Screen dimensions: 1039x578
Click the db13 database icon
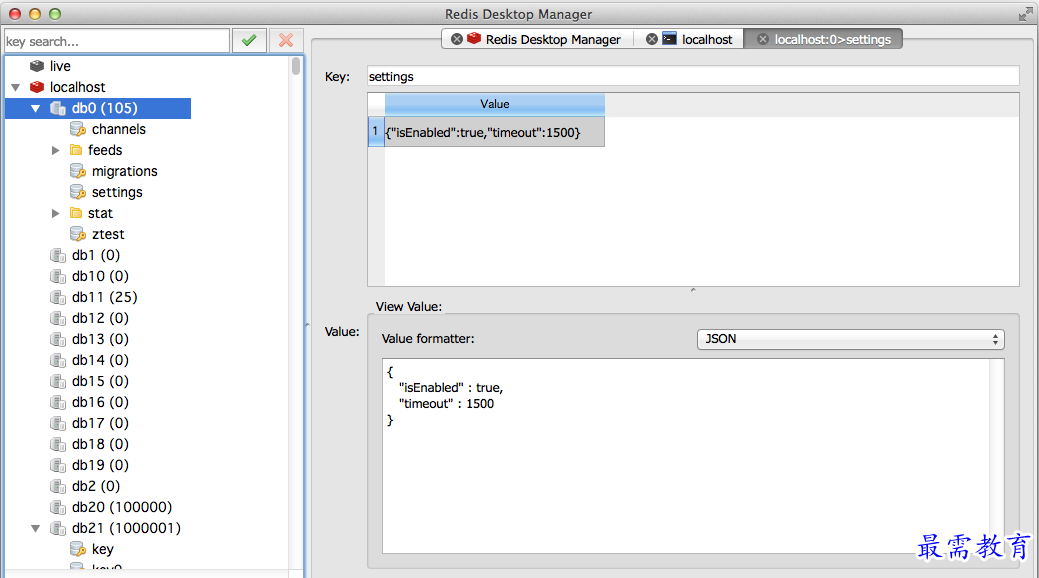click(58, 339)
